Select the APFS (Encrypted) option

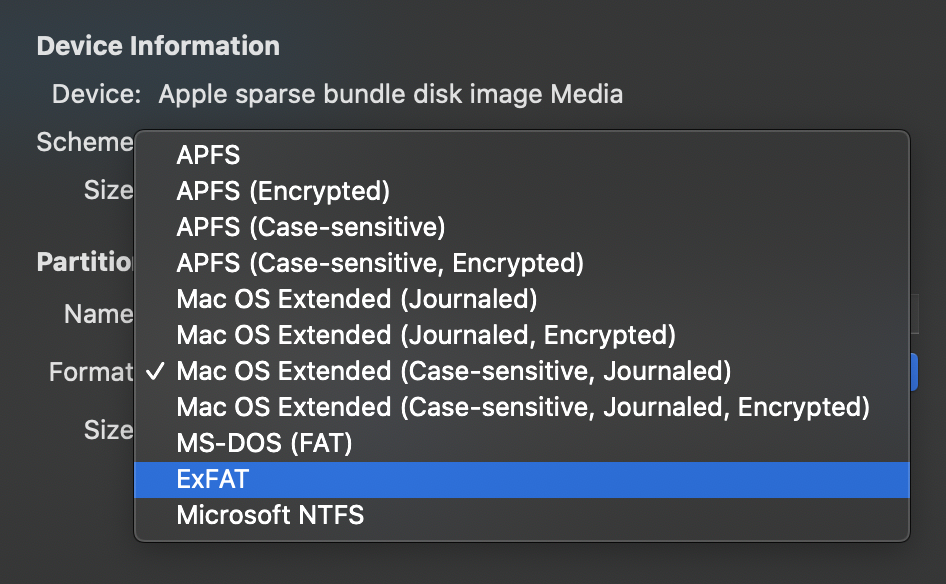click(283, 191)
